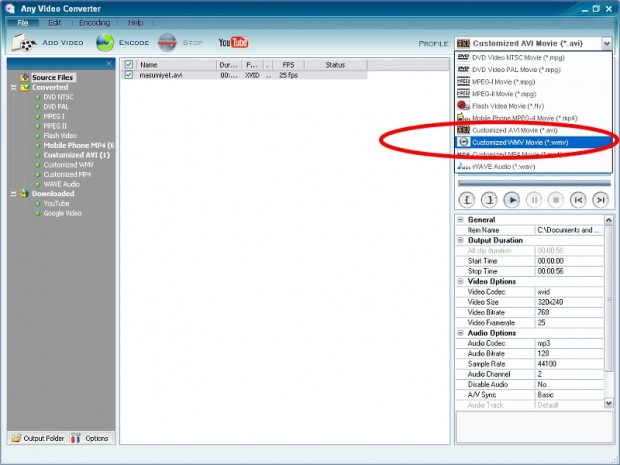Jump to next with skip-forward button
620x465 pixels.
(600, 200)
